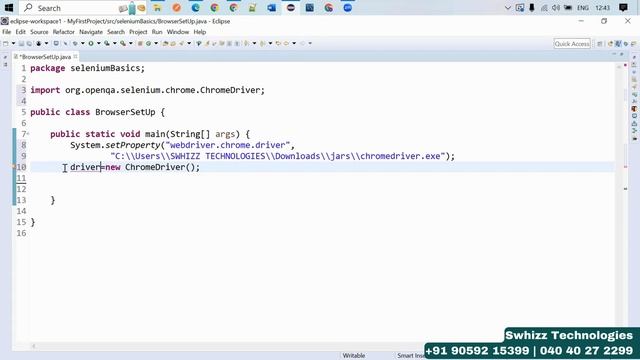Viewport: 640px width, 360px height.
Task: Click the chromedriver.exe path string on line 9
Action: (x=278, y=156)
